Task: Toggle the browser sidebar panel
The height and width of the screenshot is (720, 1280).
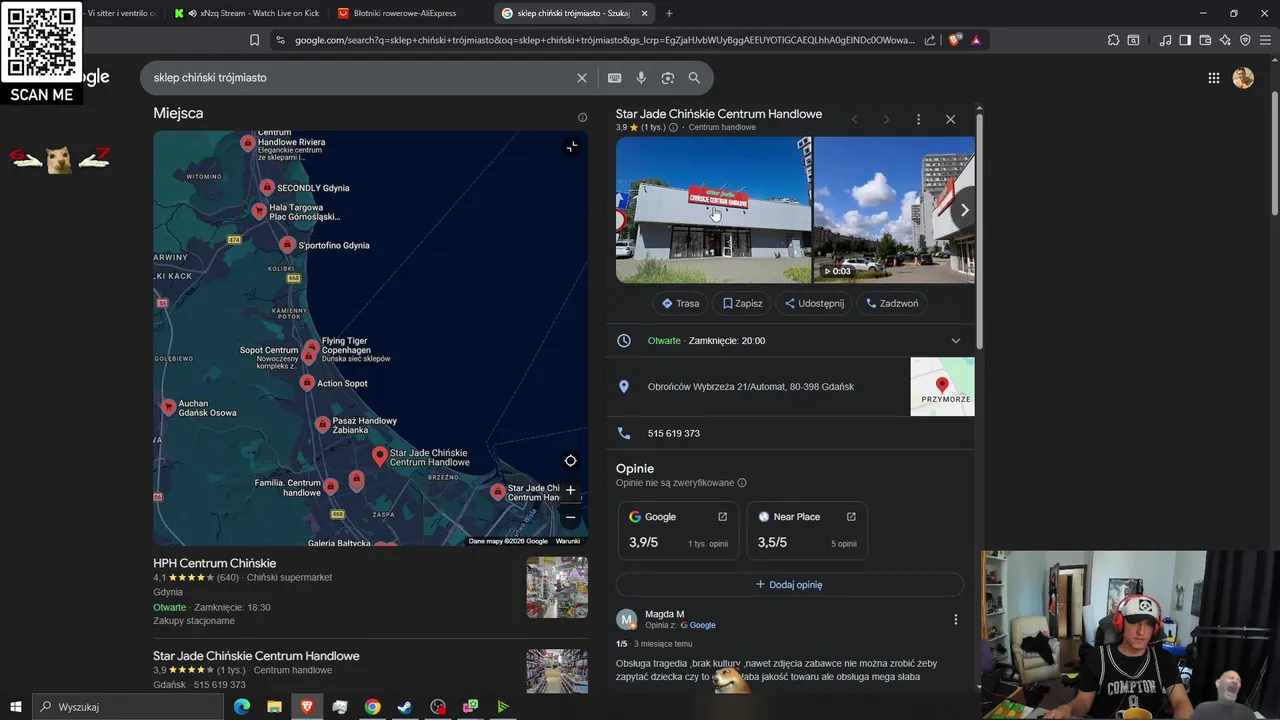Action: pyautogui.click(x=1185, y=40)
